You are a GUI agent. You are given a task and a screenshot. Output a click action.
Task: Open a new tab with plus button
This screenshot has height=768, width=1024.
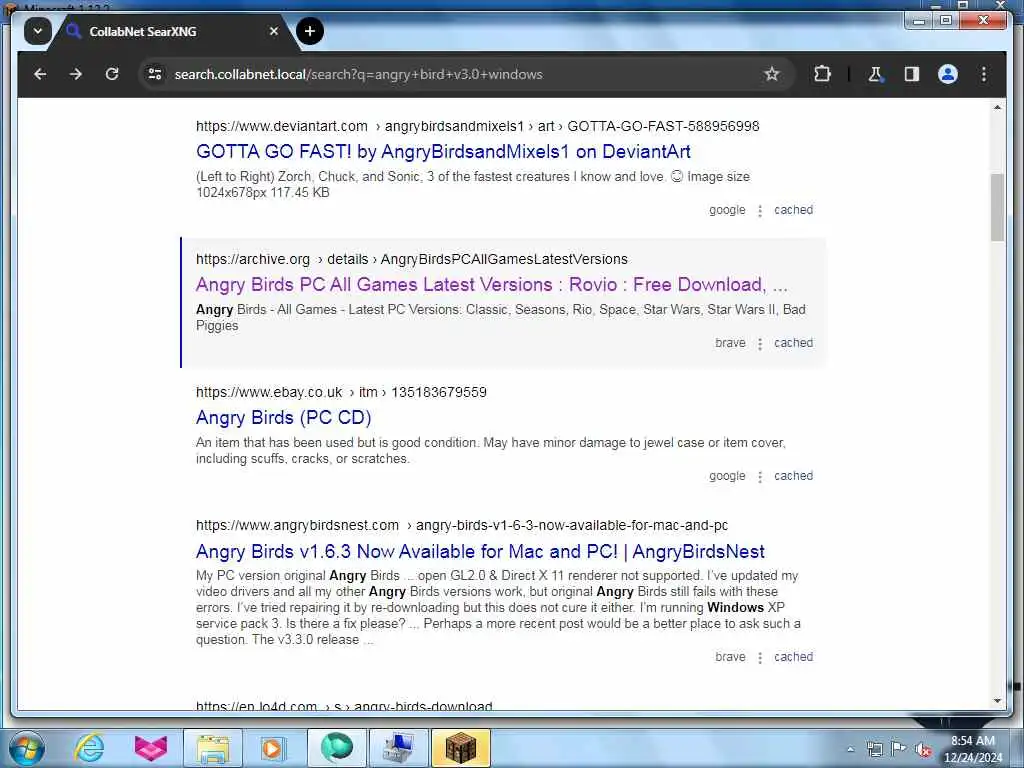[310, 31]
